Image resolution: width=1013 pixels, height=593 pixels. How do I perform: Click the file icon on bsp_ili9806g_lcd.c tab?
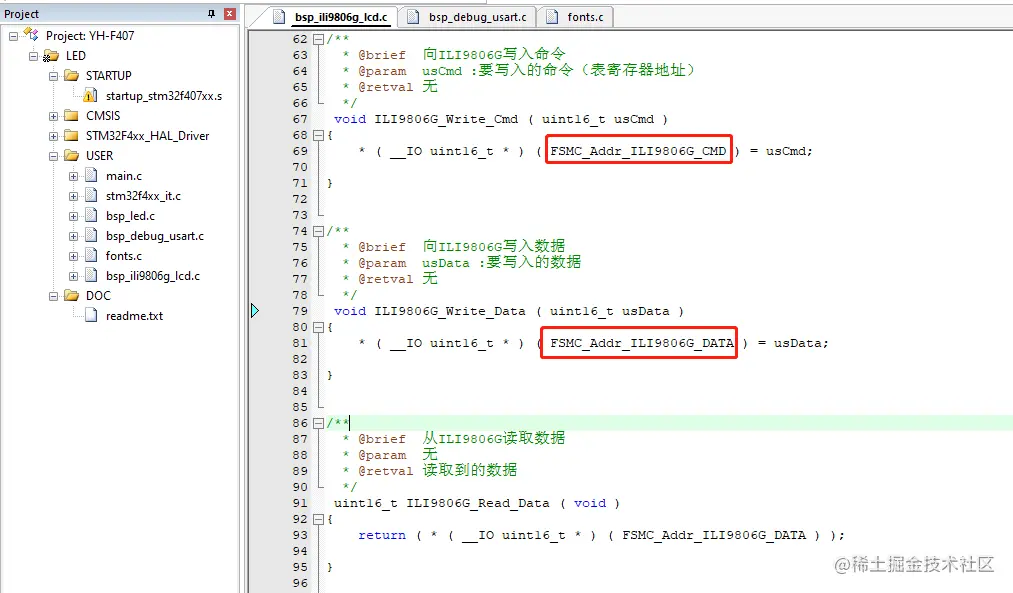pyautogui.click(x=280, y=17)
